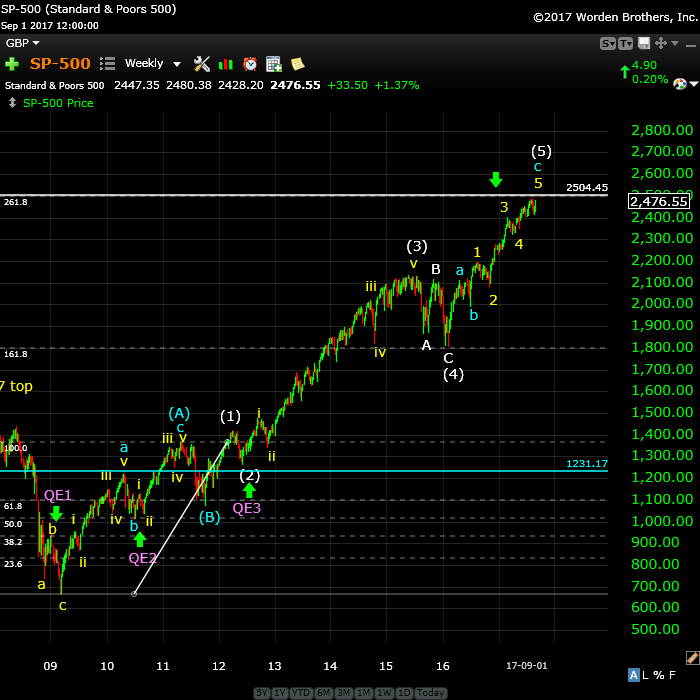Open the T dropdown button

click(x=625, y=43)
